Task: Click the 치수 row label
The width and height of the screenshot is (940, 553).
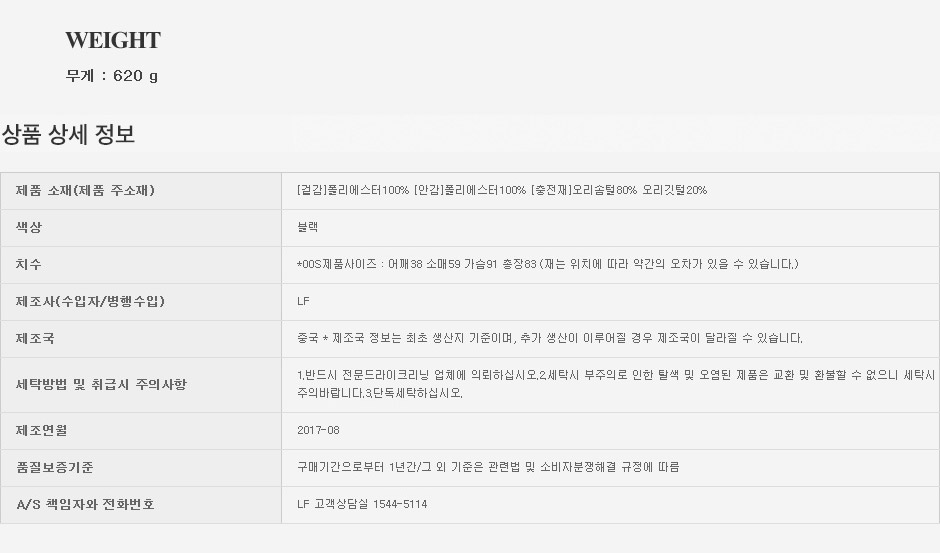Action: [29, 264]
